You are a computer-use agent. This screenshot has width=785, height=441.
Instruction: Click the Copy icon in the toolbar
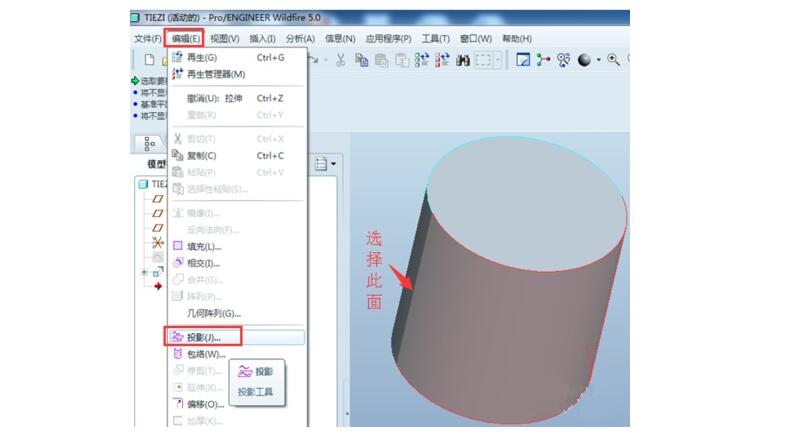(x=361, y=60)
